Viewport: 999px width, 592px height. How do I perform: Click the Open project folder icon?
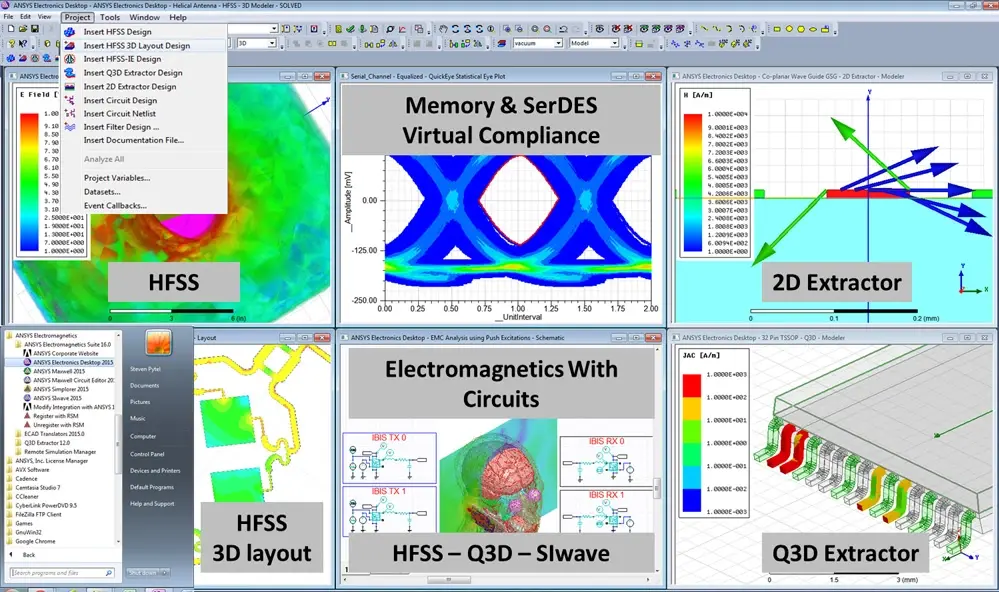[23, 29]
